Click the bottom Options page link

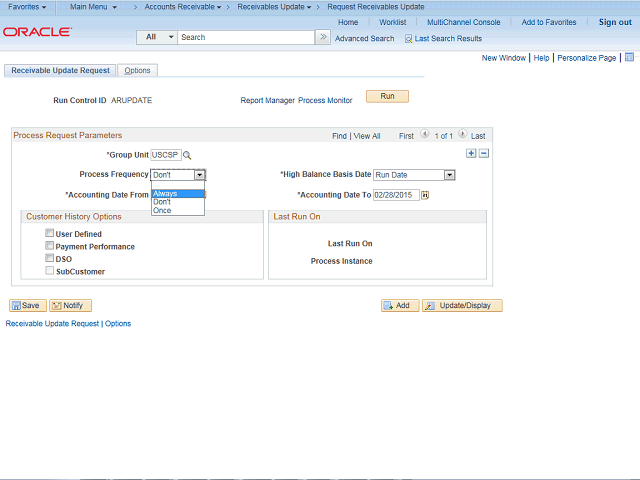click(x=118, y=323)
